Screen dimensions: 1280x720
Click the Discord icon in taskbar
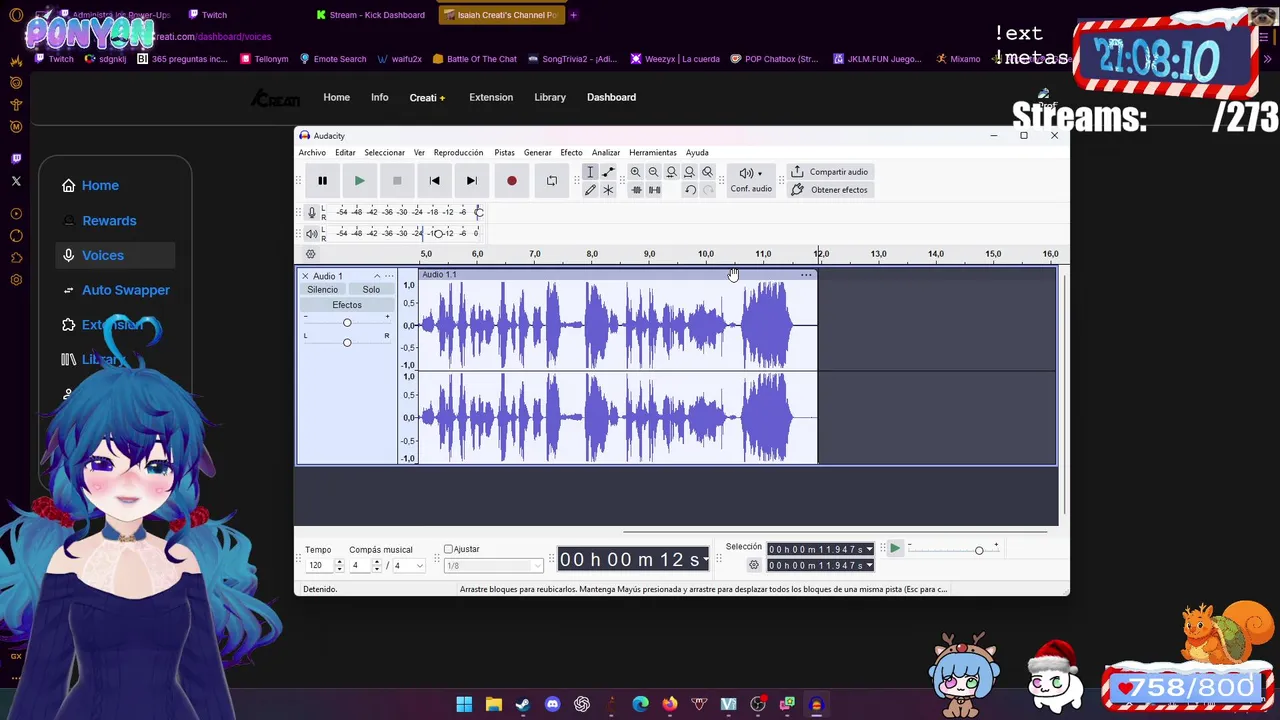point(552,704)
